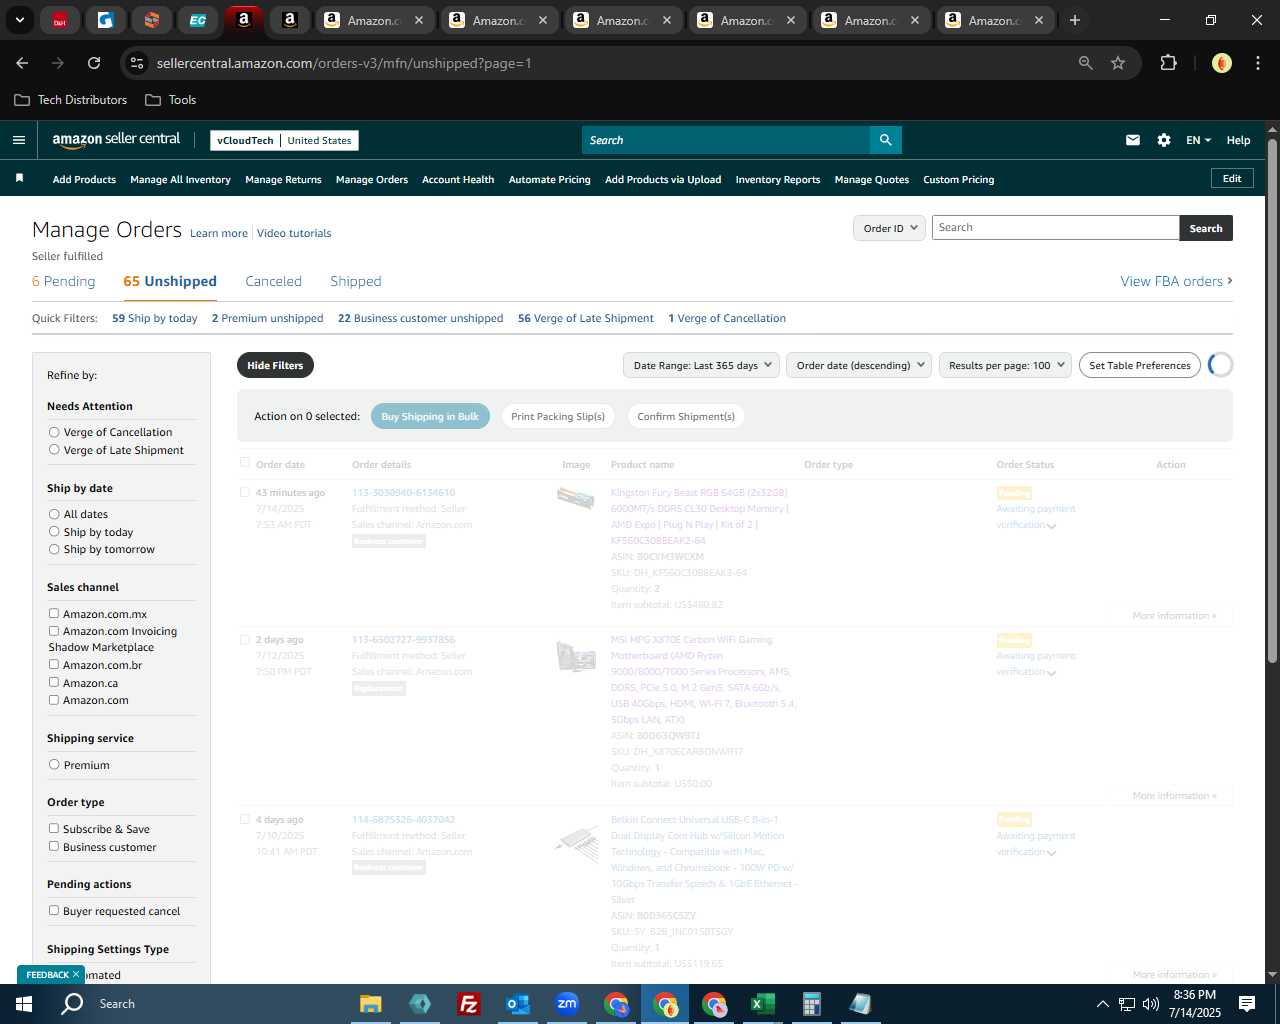The width and height of the screenshot is (1280, 1024).
Task: Check the Amazon.com.mx sales channel
Action: (x=54, y=614)
